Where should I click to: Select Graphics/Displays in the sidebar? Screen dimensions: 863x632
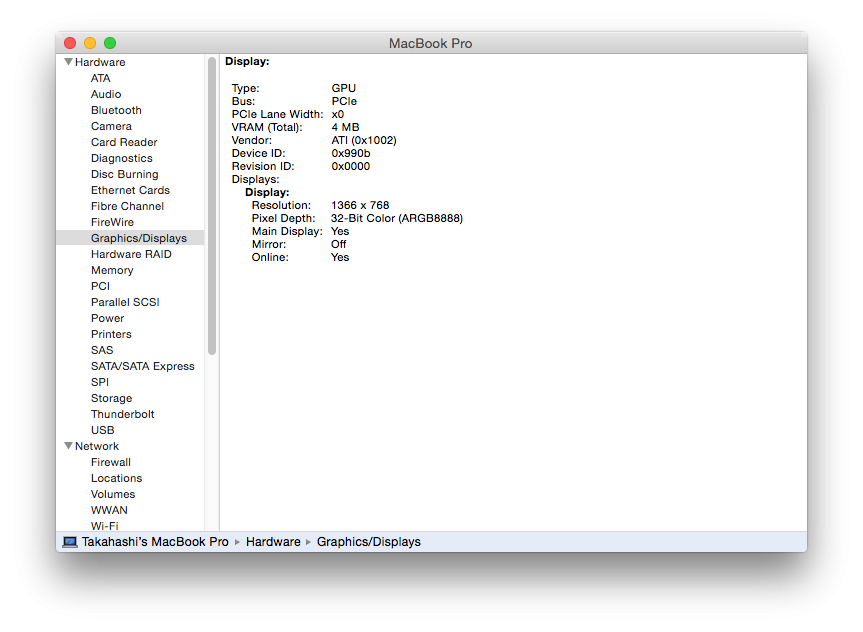138,238
